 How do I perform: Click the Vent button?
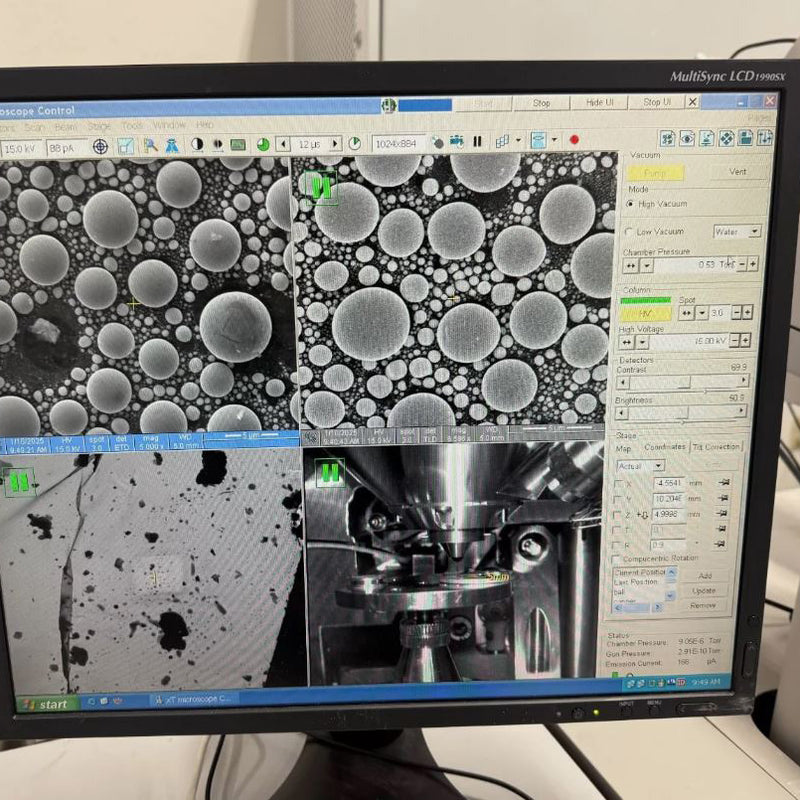pos(738,172)
